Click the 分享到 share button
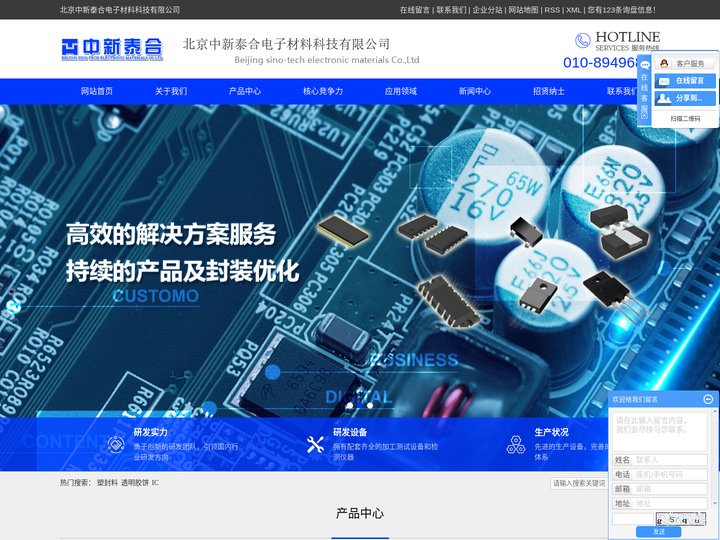The width and height of the screenshot is (720, 540). (685, 98)
